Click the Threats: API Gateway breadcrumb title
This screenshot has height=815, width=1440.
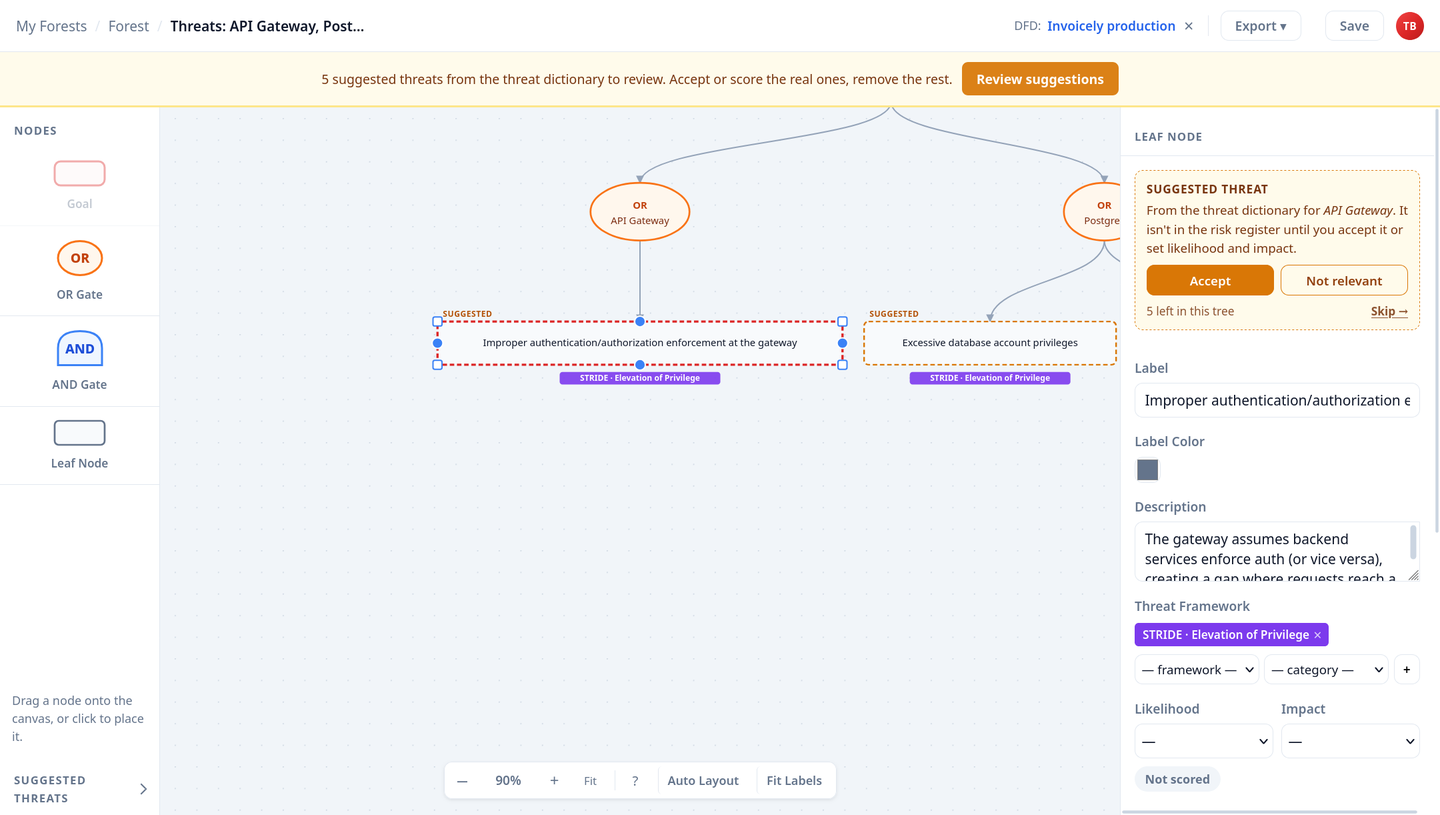coord(267,26)
